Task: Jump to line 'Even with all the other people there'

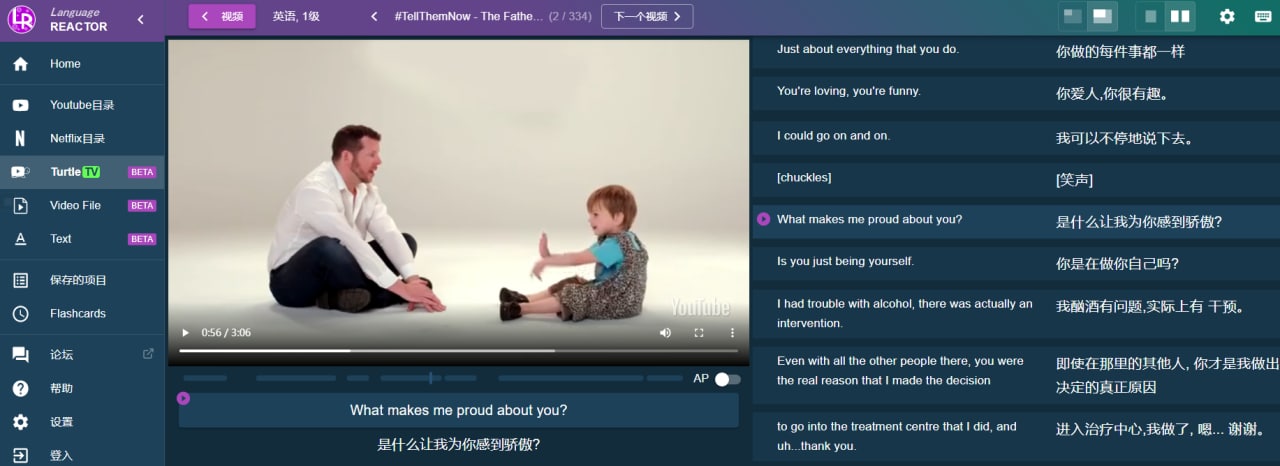Action: click(x=900, y=370)
